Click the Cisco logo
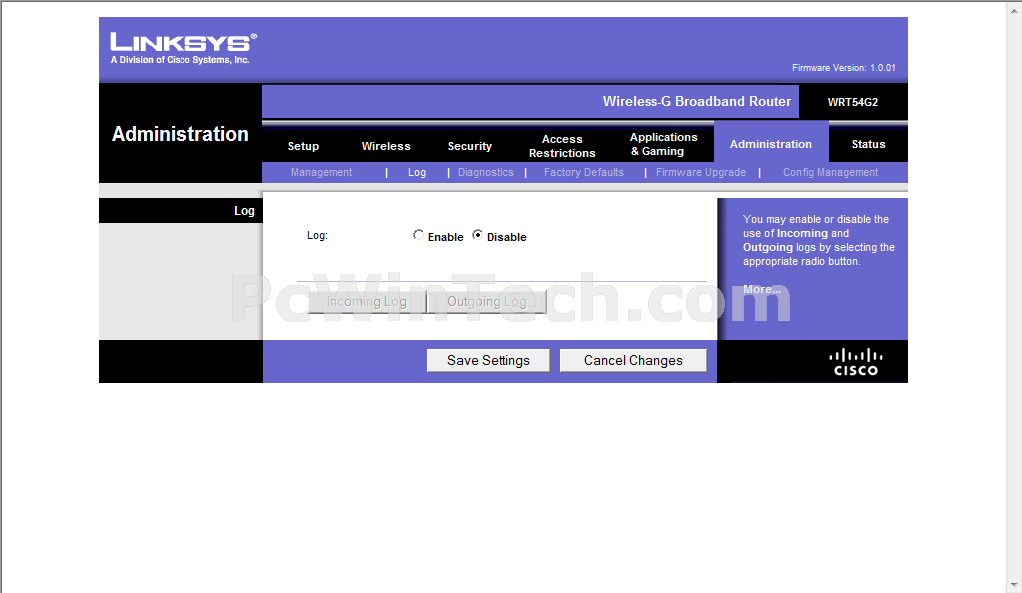Screen dimensions: 1022x593 tap(856, 362)
